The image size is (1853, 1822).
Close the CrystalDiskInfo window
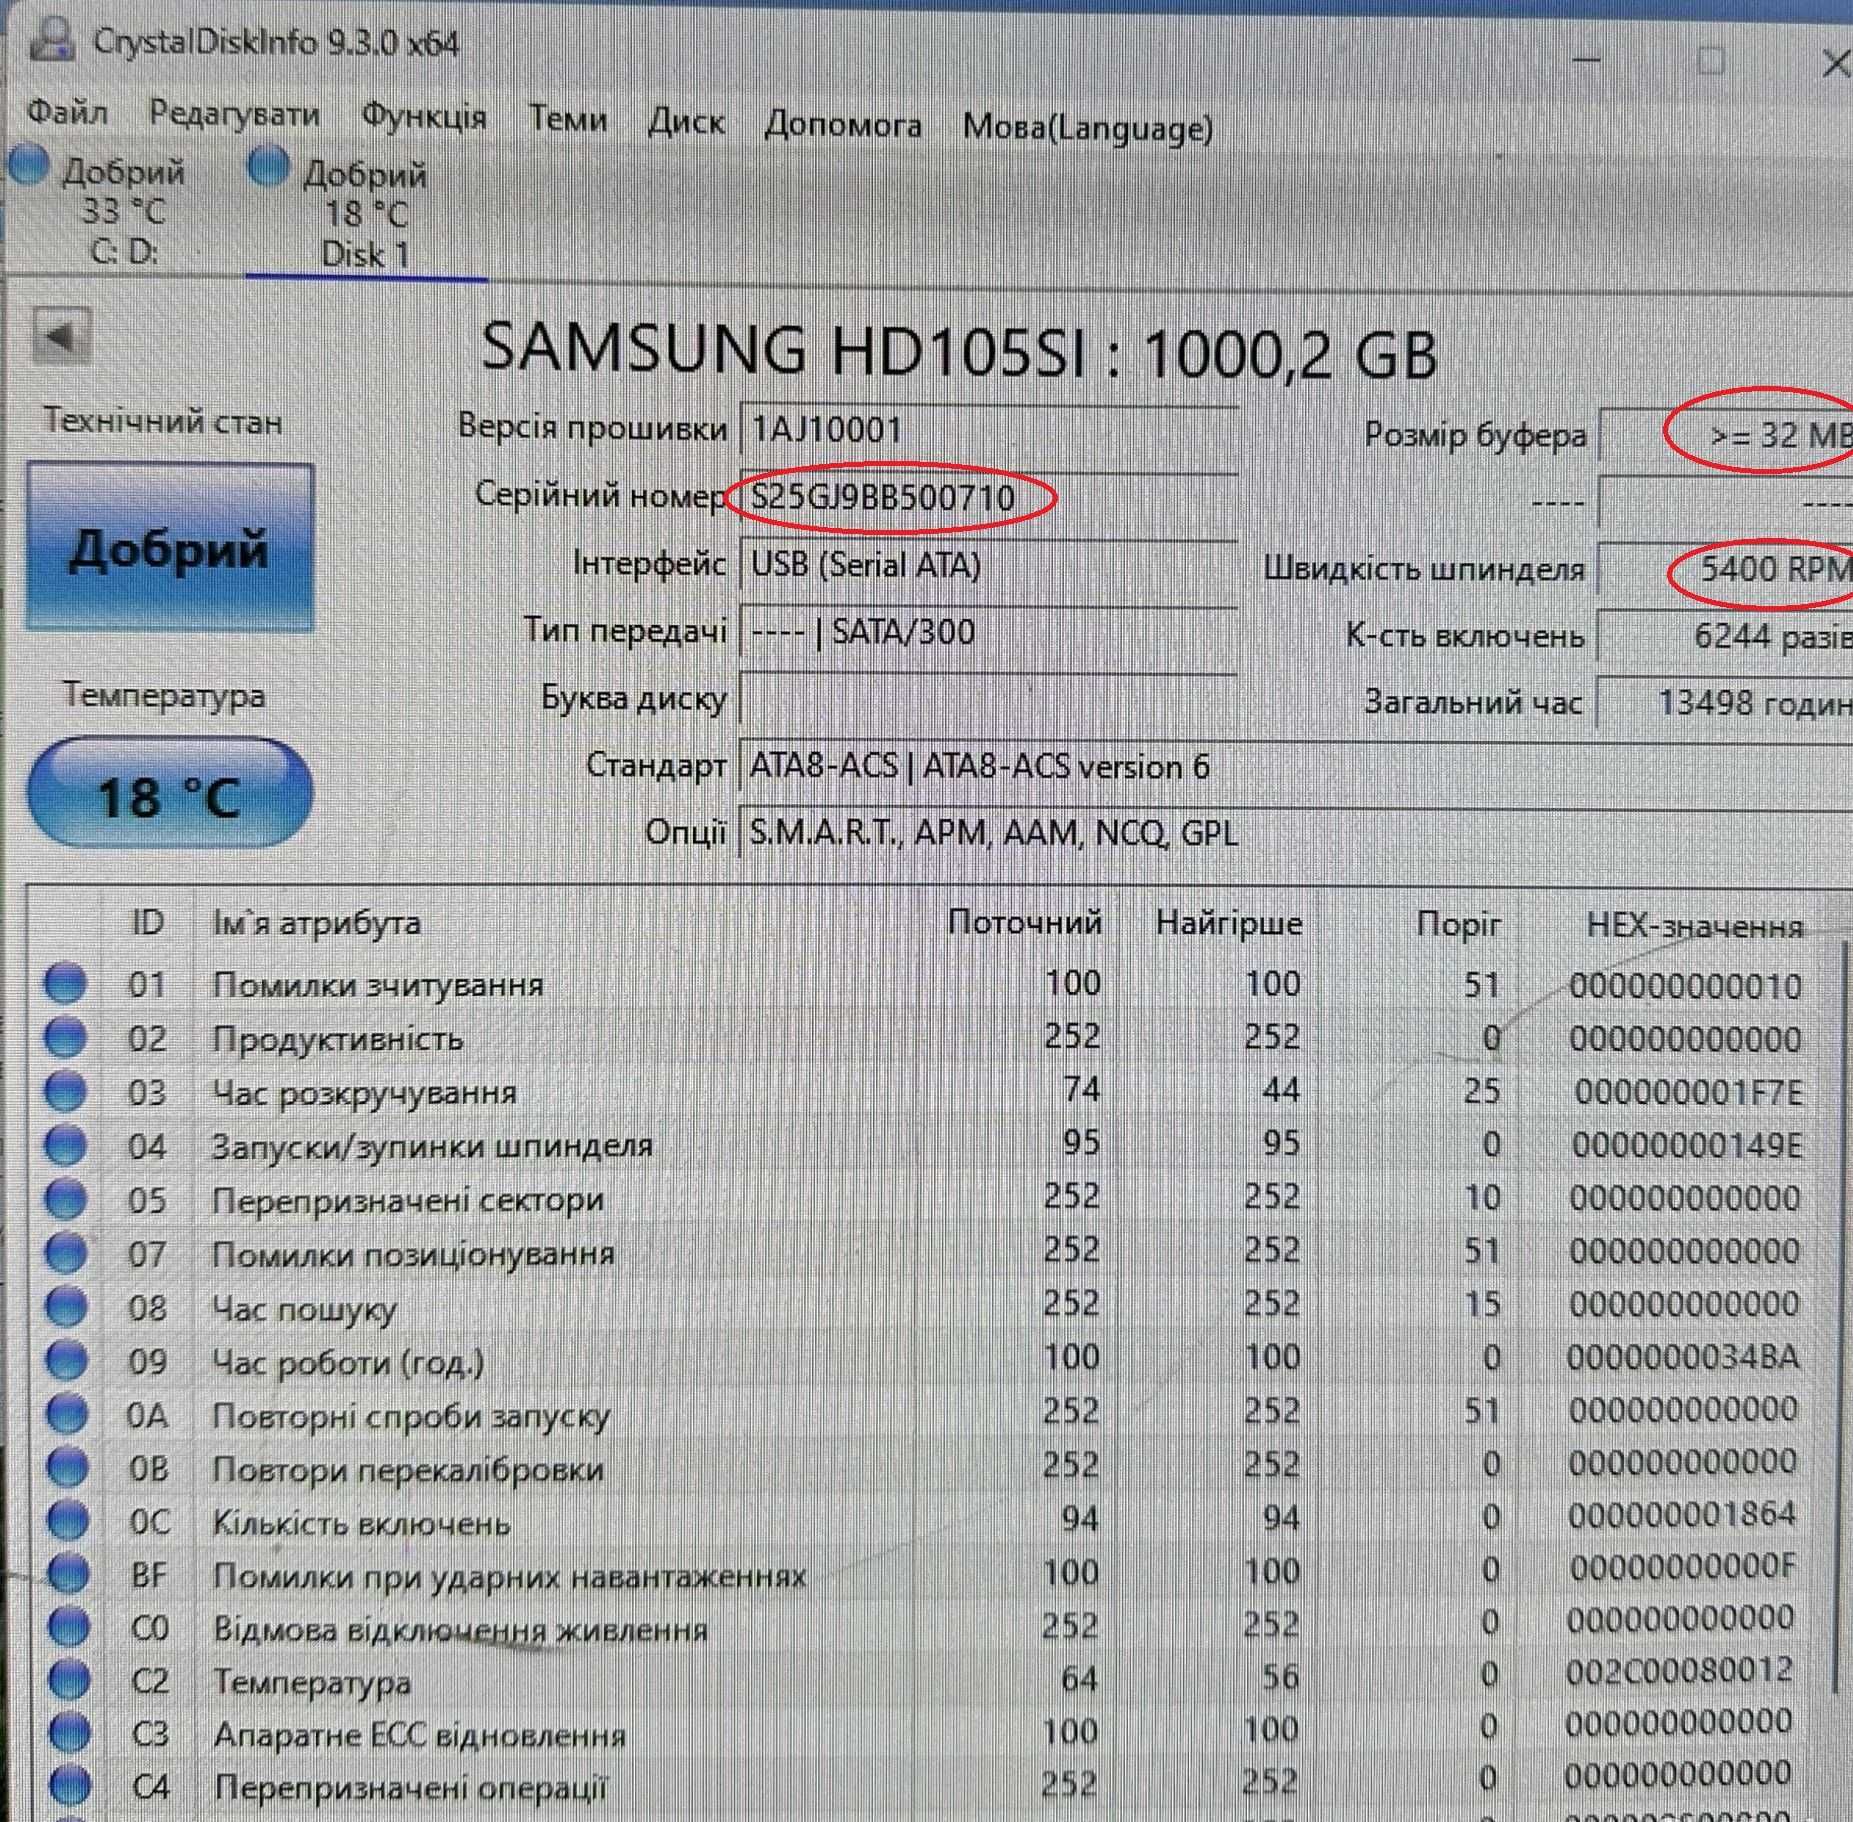point(1835,64)
